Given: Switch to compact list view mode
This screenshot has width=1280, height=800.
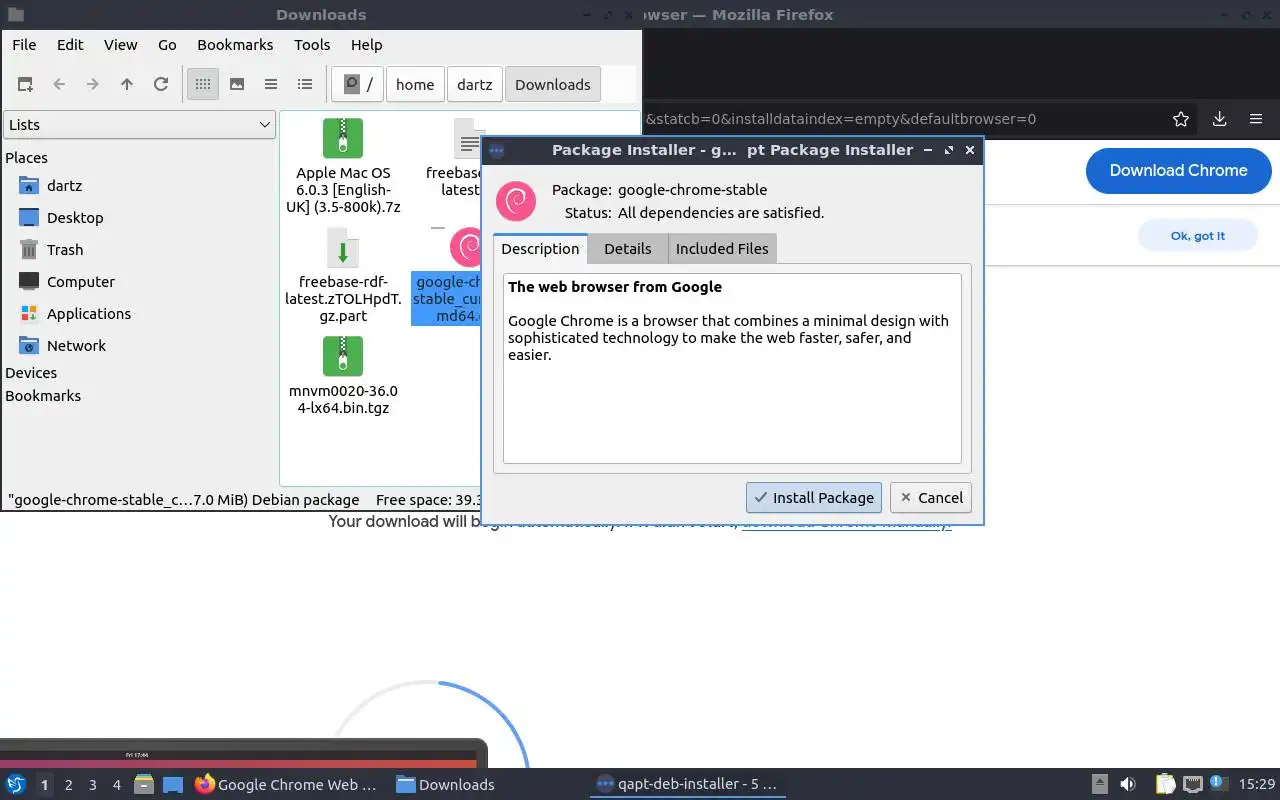Looking at the screenshot, I should (271, 85).
